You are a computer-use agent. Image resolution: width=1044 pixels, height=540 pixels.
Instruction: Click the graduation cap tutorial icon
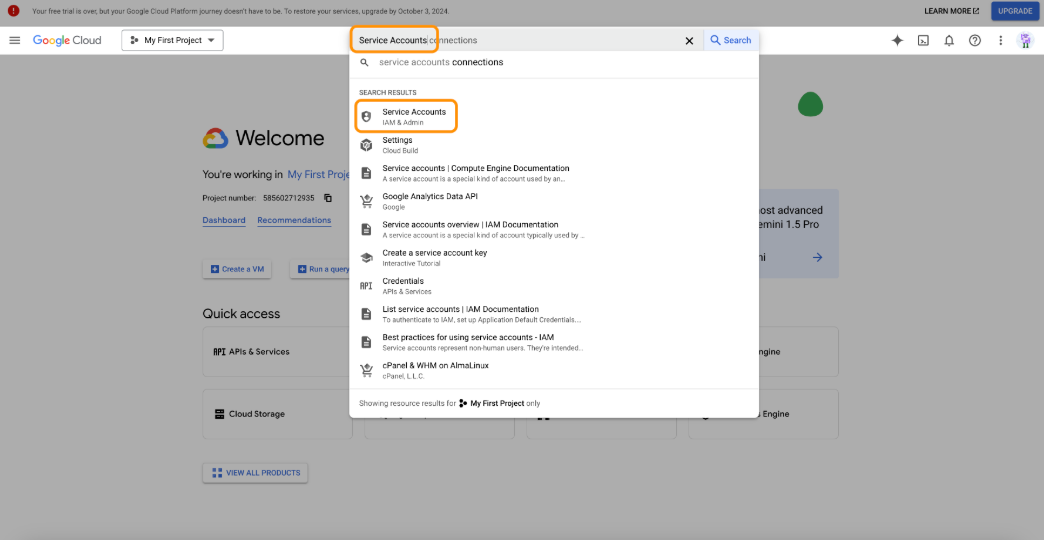coord(366,258)
